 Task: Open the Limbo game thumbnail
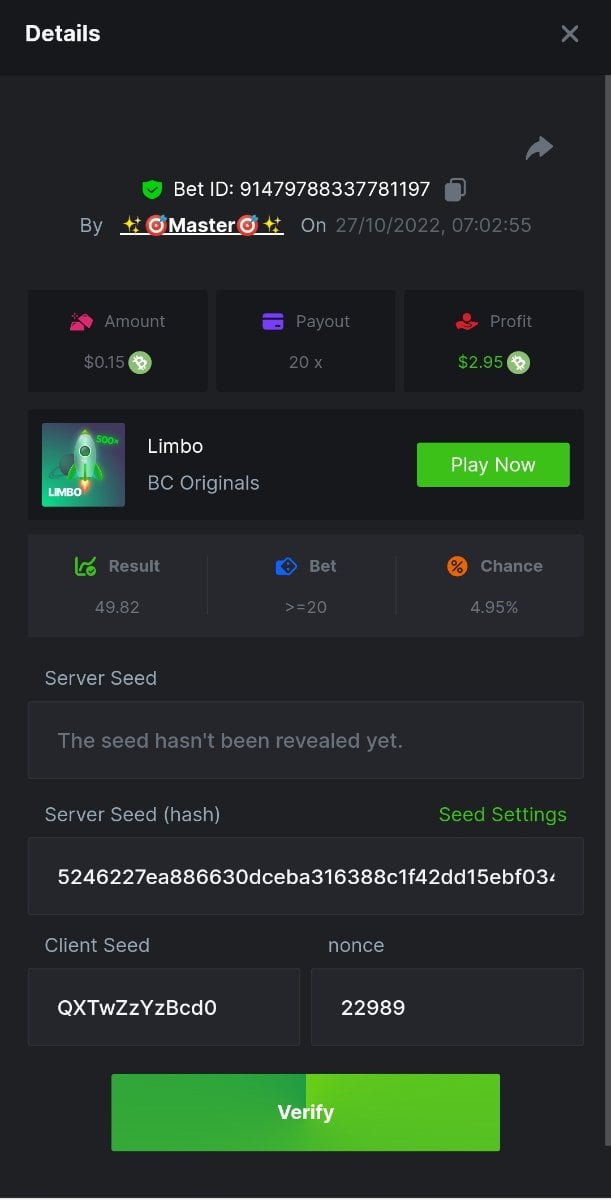84,465
